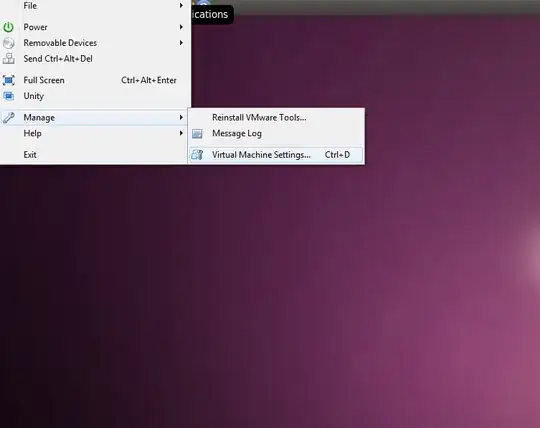Click the Removable Devices disc icon

[8, 43]
